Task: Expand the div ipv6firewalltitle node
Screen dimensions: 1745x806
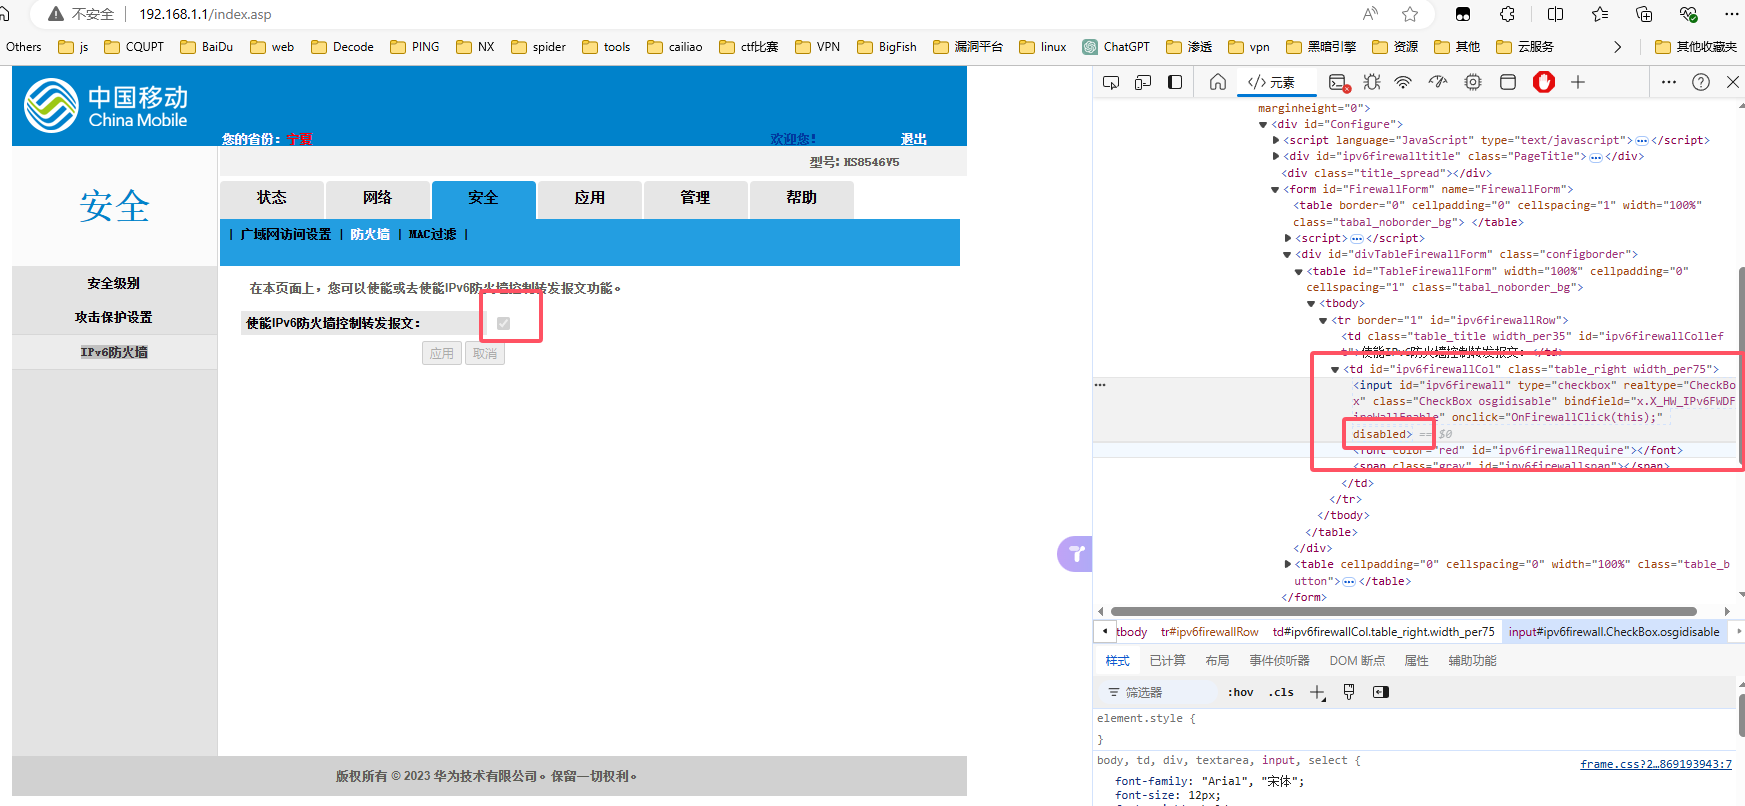Action: [x=1276, y=156]
